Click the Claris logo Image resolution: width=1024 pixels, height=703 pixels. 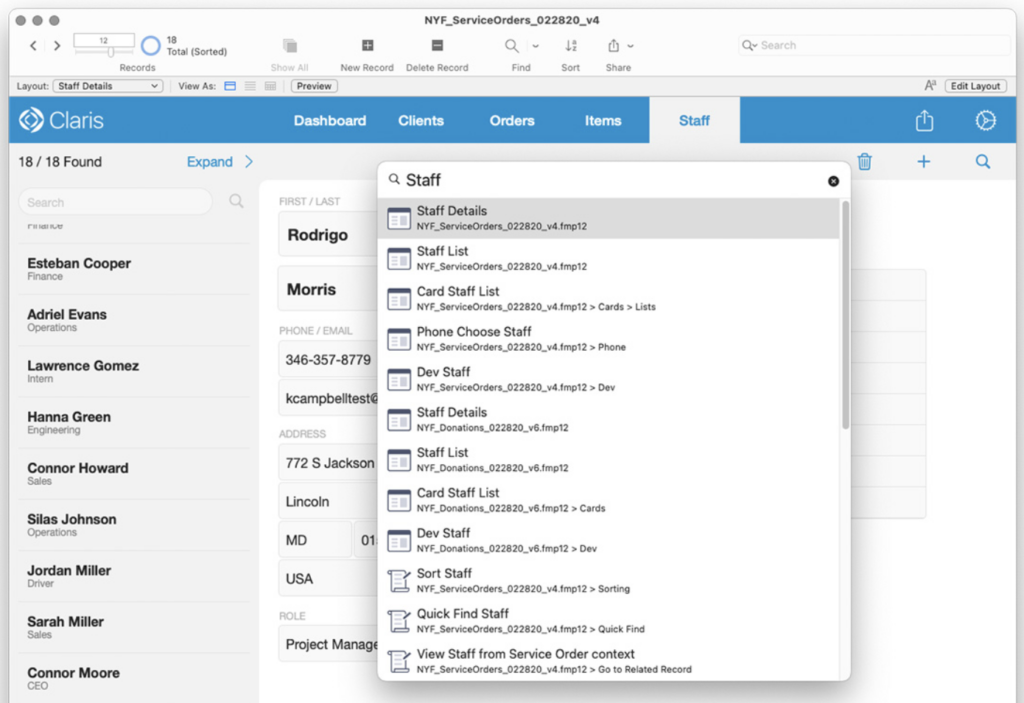click(61, 120)
